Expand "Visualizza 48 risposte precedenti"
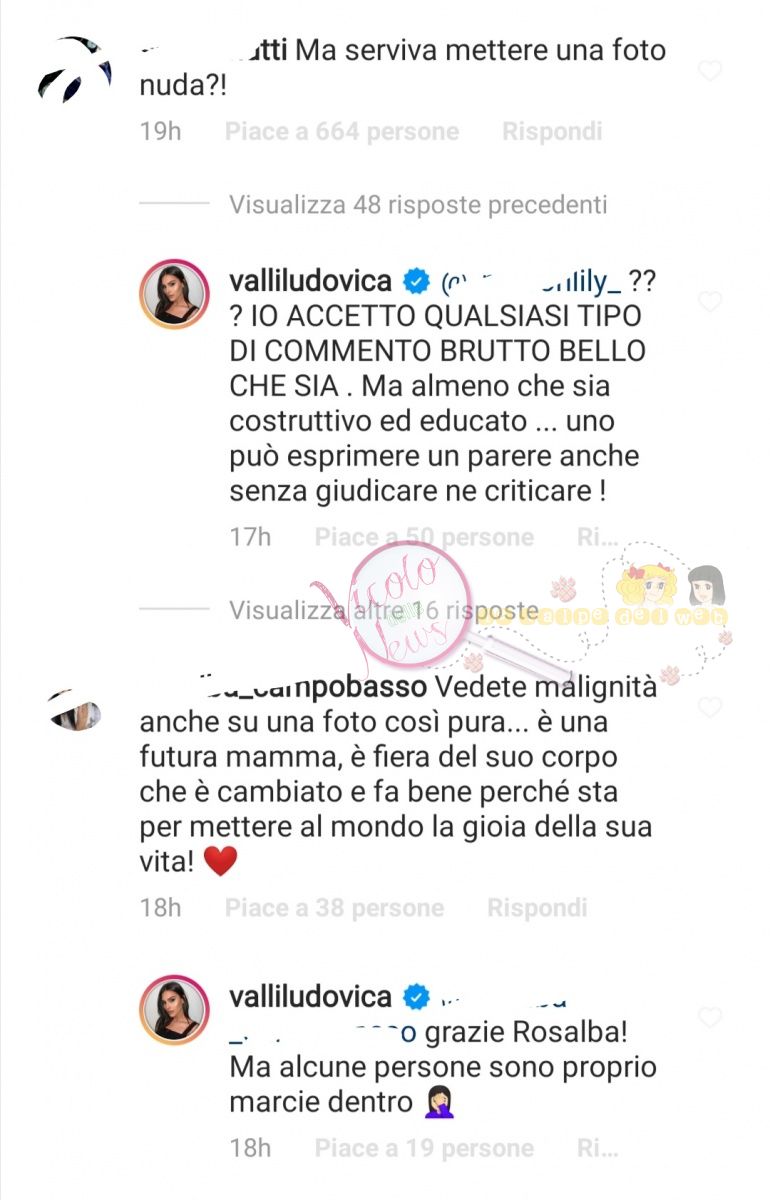 418,205
